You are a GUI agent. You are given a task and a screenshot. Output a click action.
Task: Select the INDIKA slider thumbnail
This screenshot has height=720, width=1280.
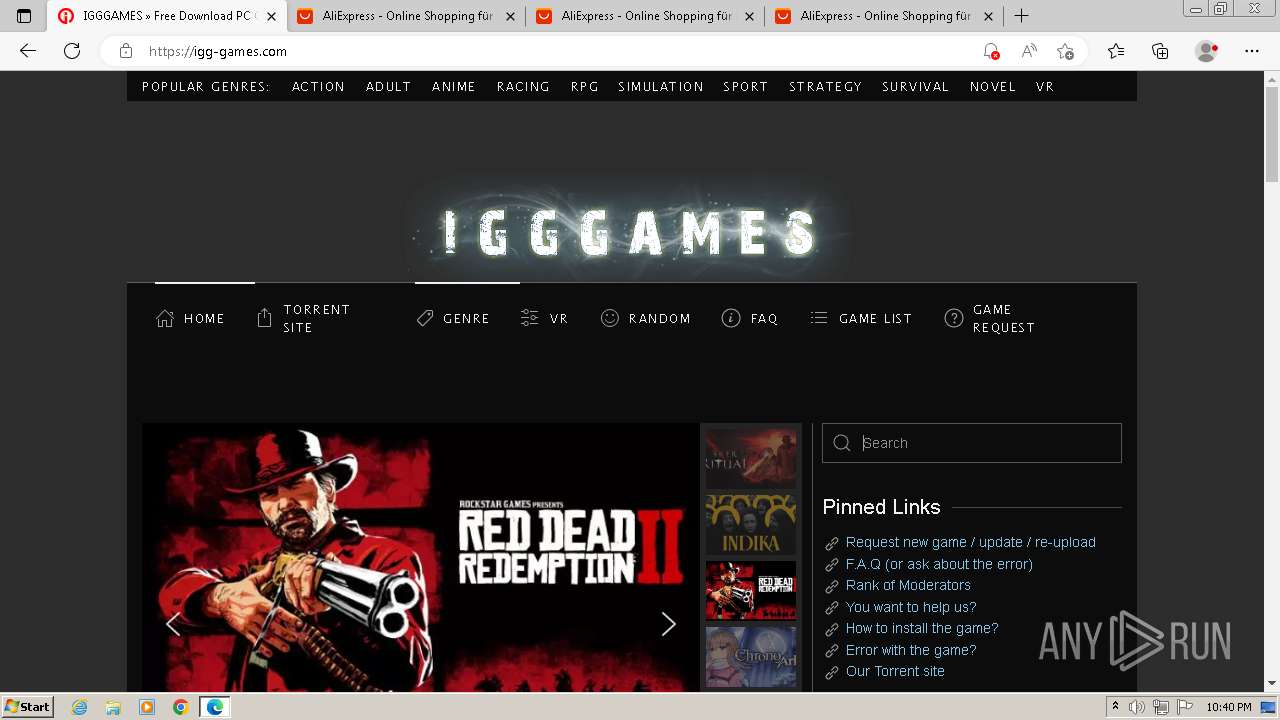tap(751, 525)
